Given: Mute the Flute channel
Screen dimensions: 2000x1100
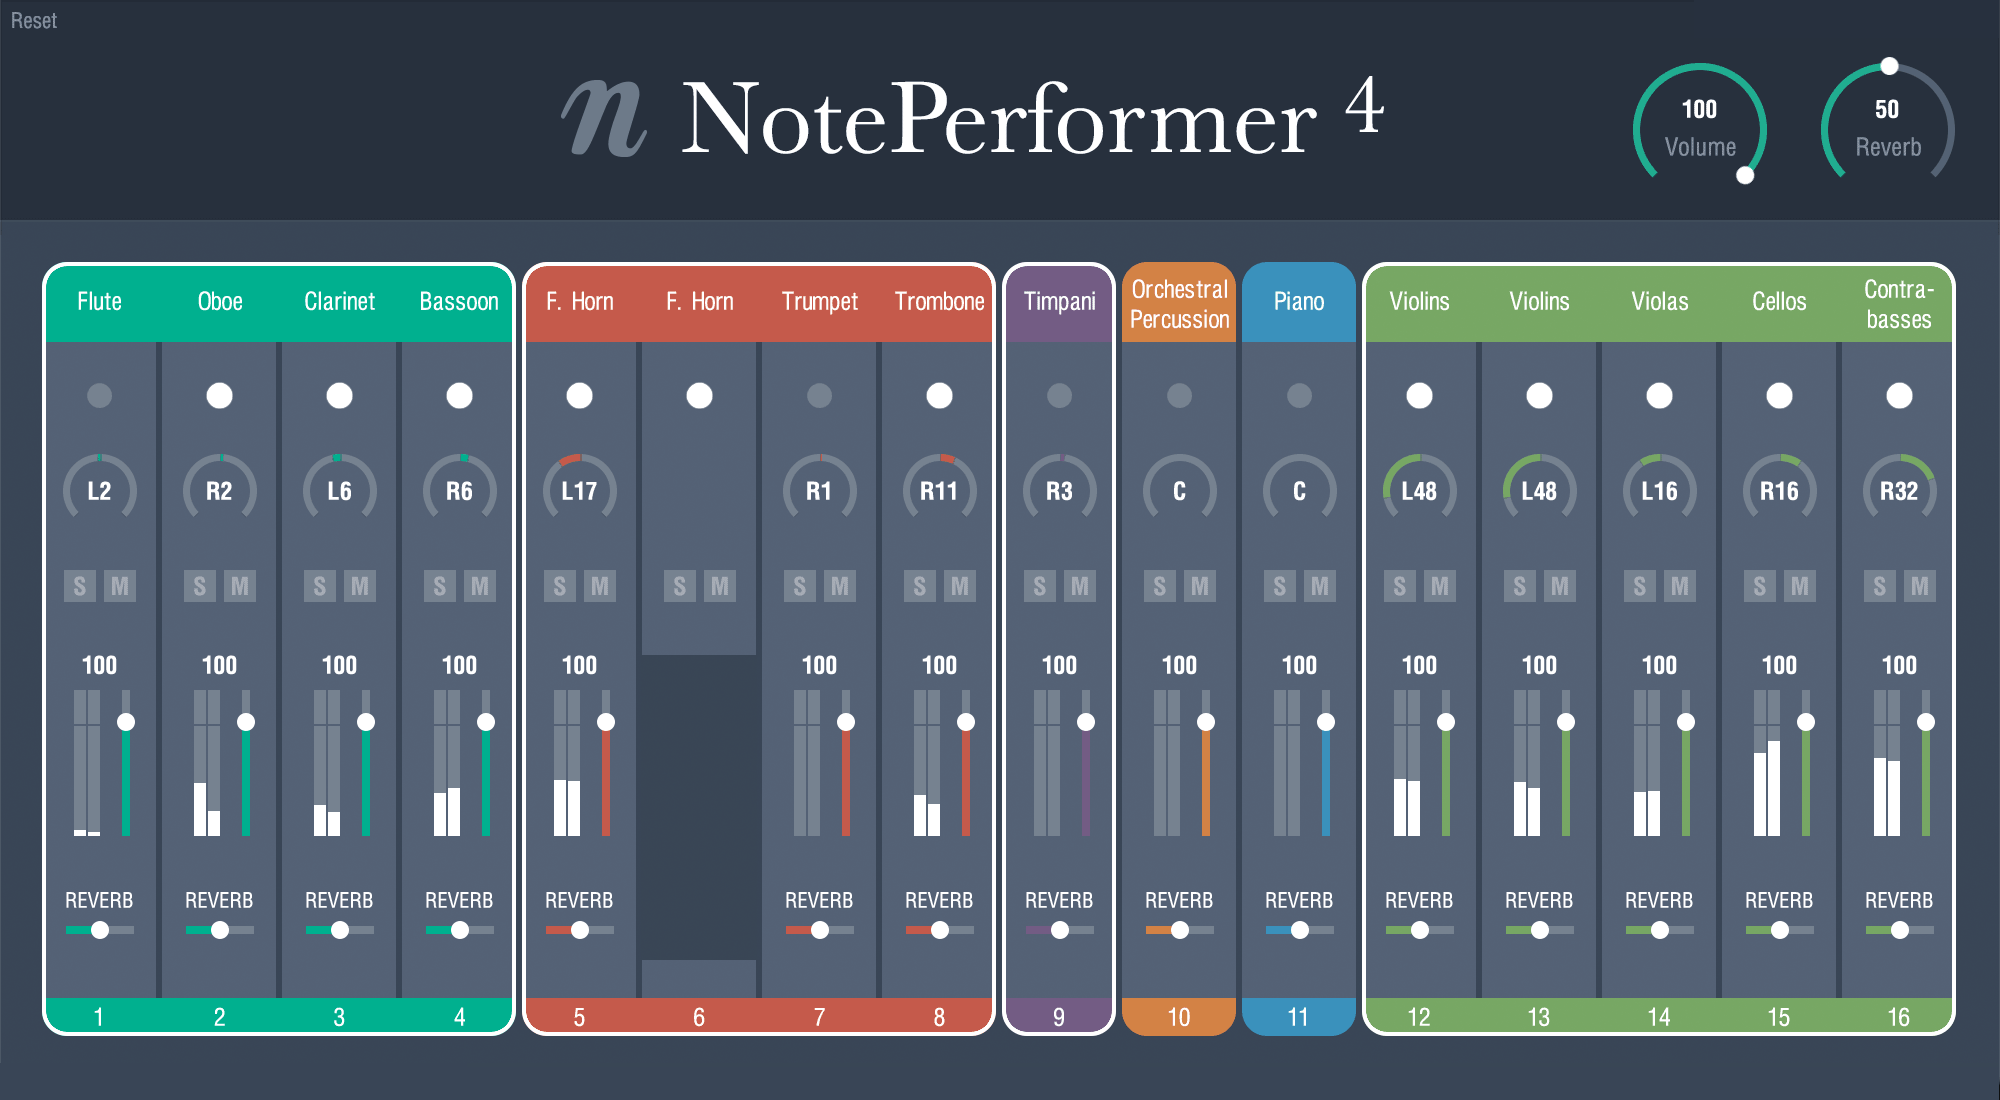Looking at the screenshot, I should [x=120, y=586].
